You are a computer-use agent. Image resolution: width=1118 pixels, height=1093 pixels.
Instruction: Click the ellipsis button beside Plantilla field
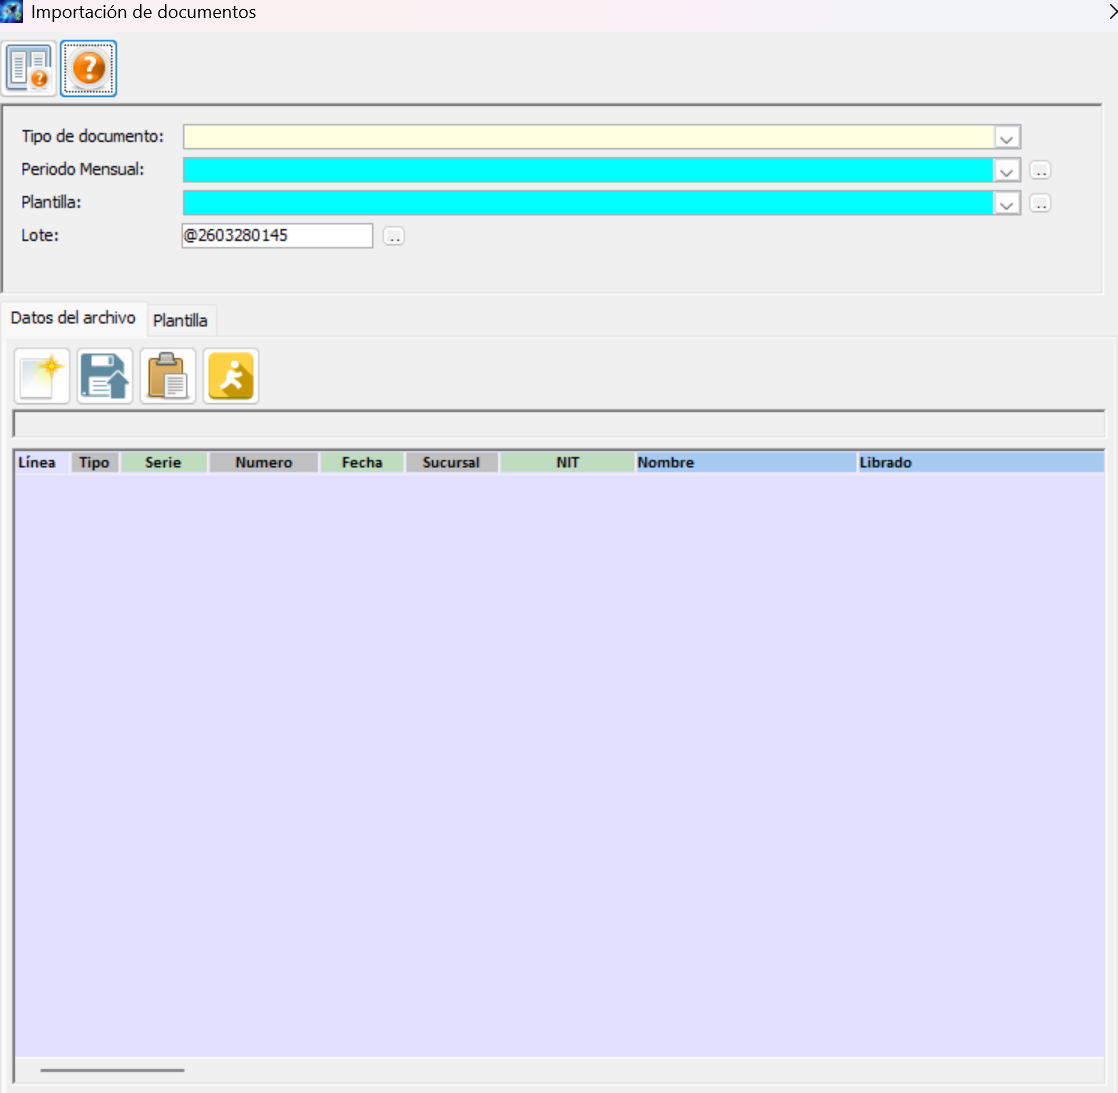point(1040,204)
